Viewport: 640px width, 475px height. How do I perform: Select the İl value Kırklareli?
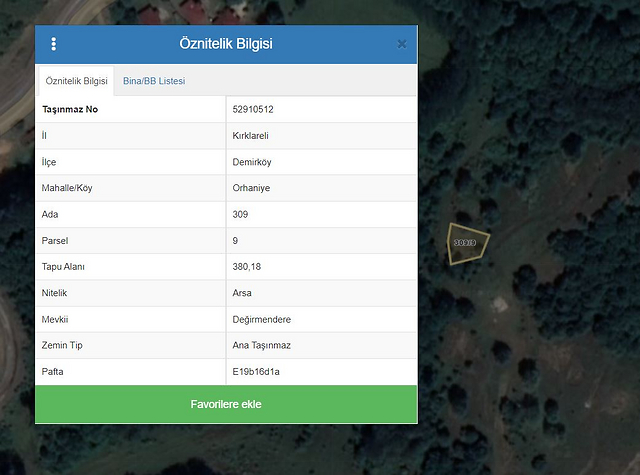pyautogui.click(x=250, y=135)
